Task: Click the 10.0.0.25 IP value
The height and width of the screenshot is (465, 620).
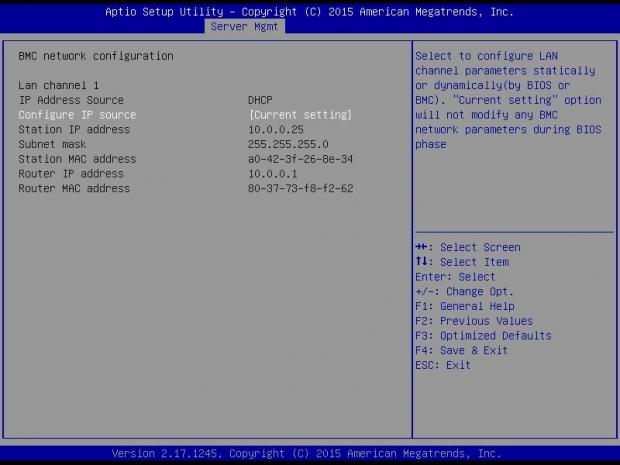Action: pos(276,129)
